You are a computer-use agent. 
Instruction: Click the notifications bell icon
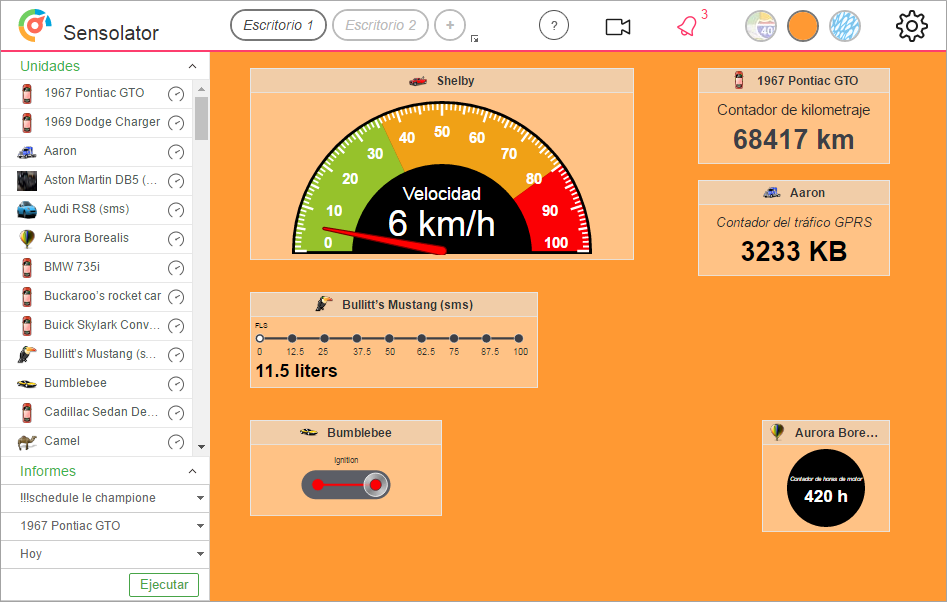[687, 26]
